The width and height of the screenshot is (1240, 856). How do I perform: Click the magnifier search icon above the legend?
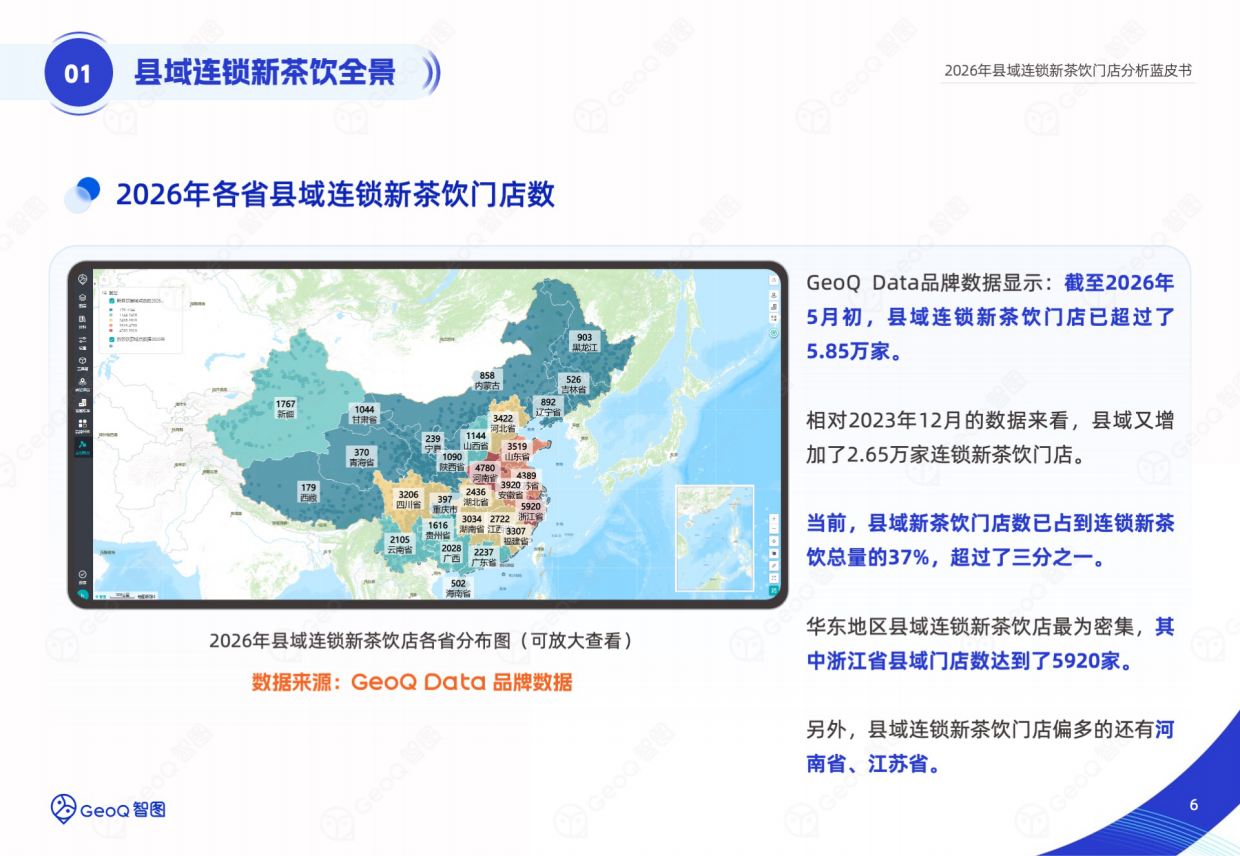coord(104,280)
